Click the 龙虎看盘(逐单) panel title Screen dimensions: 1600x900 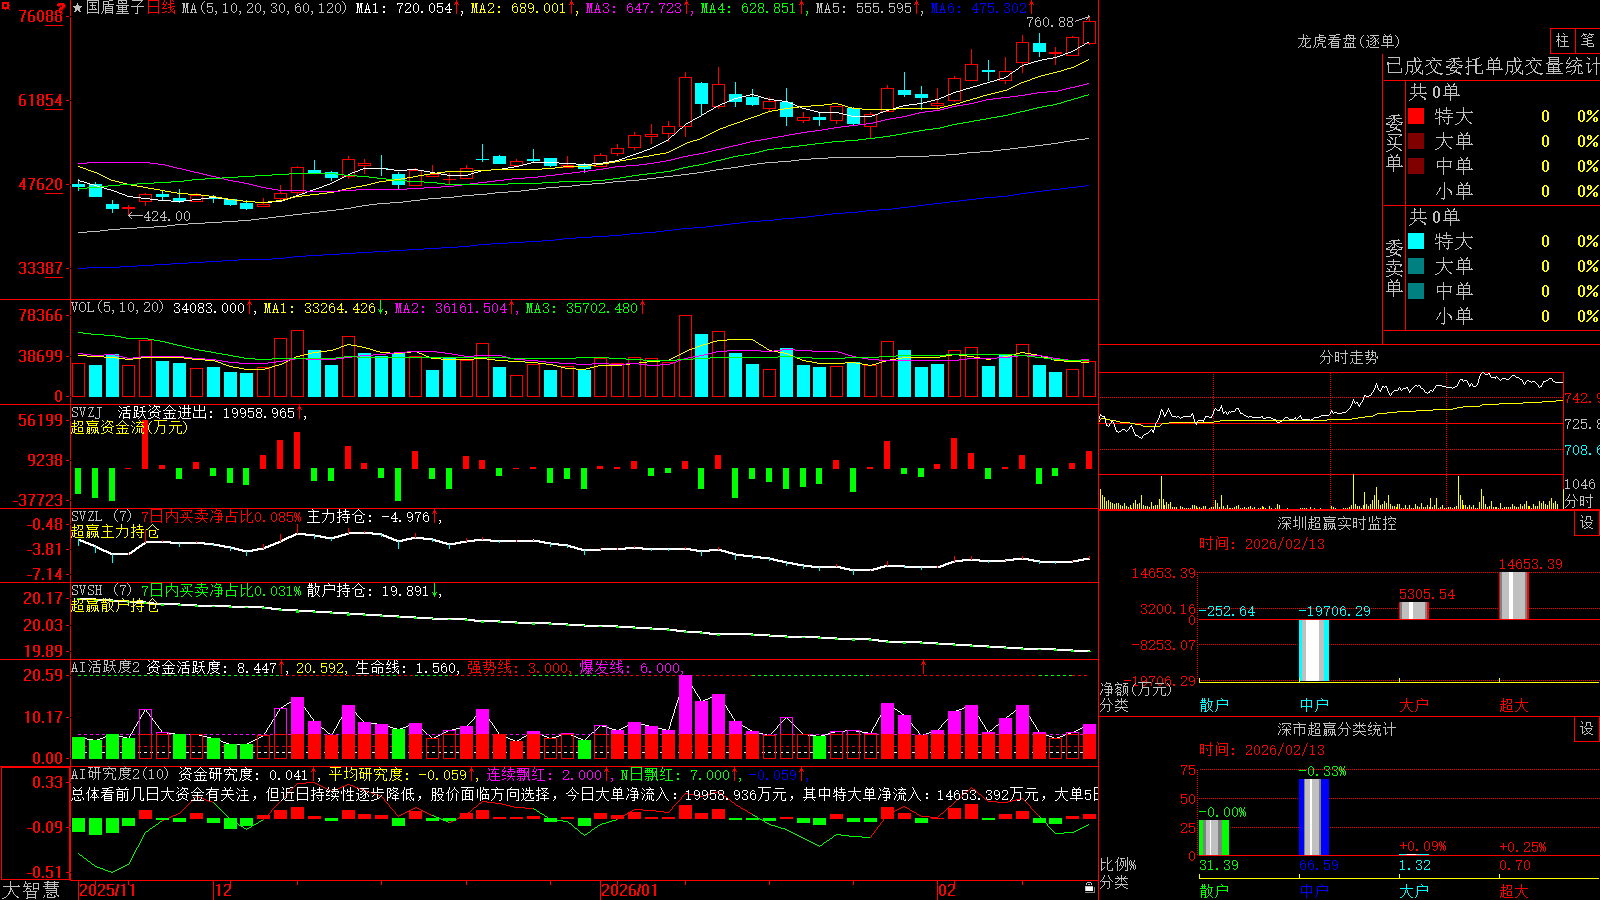[x=1348, y=41]
